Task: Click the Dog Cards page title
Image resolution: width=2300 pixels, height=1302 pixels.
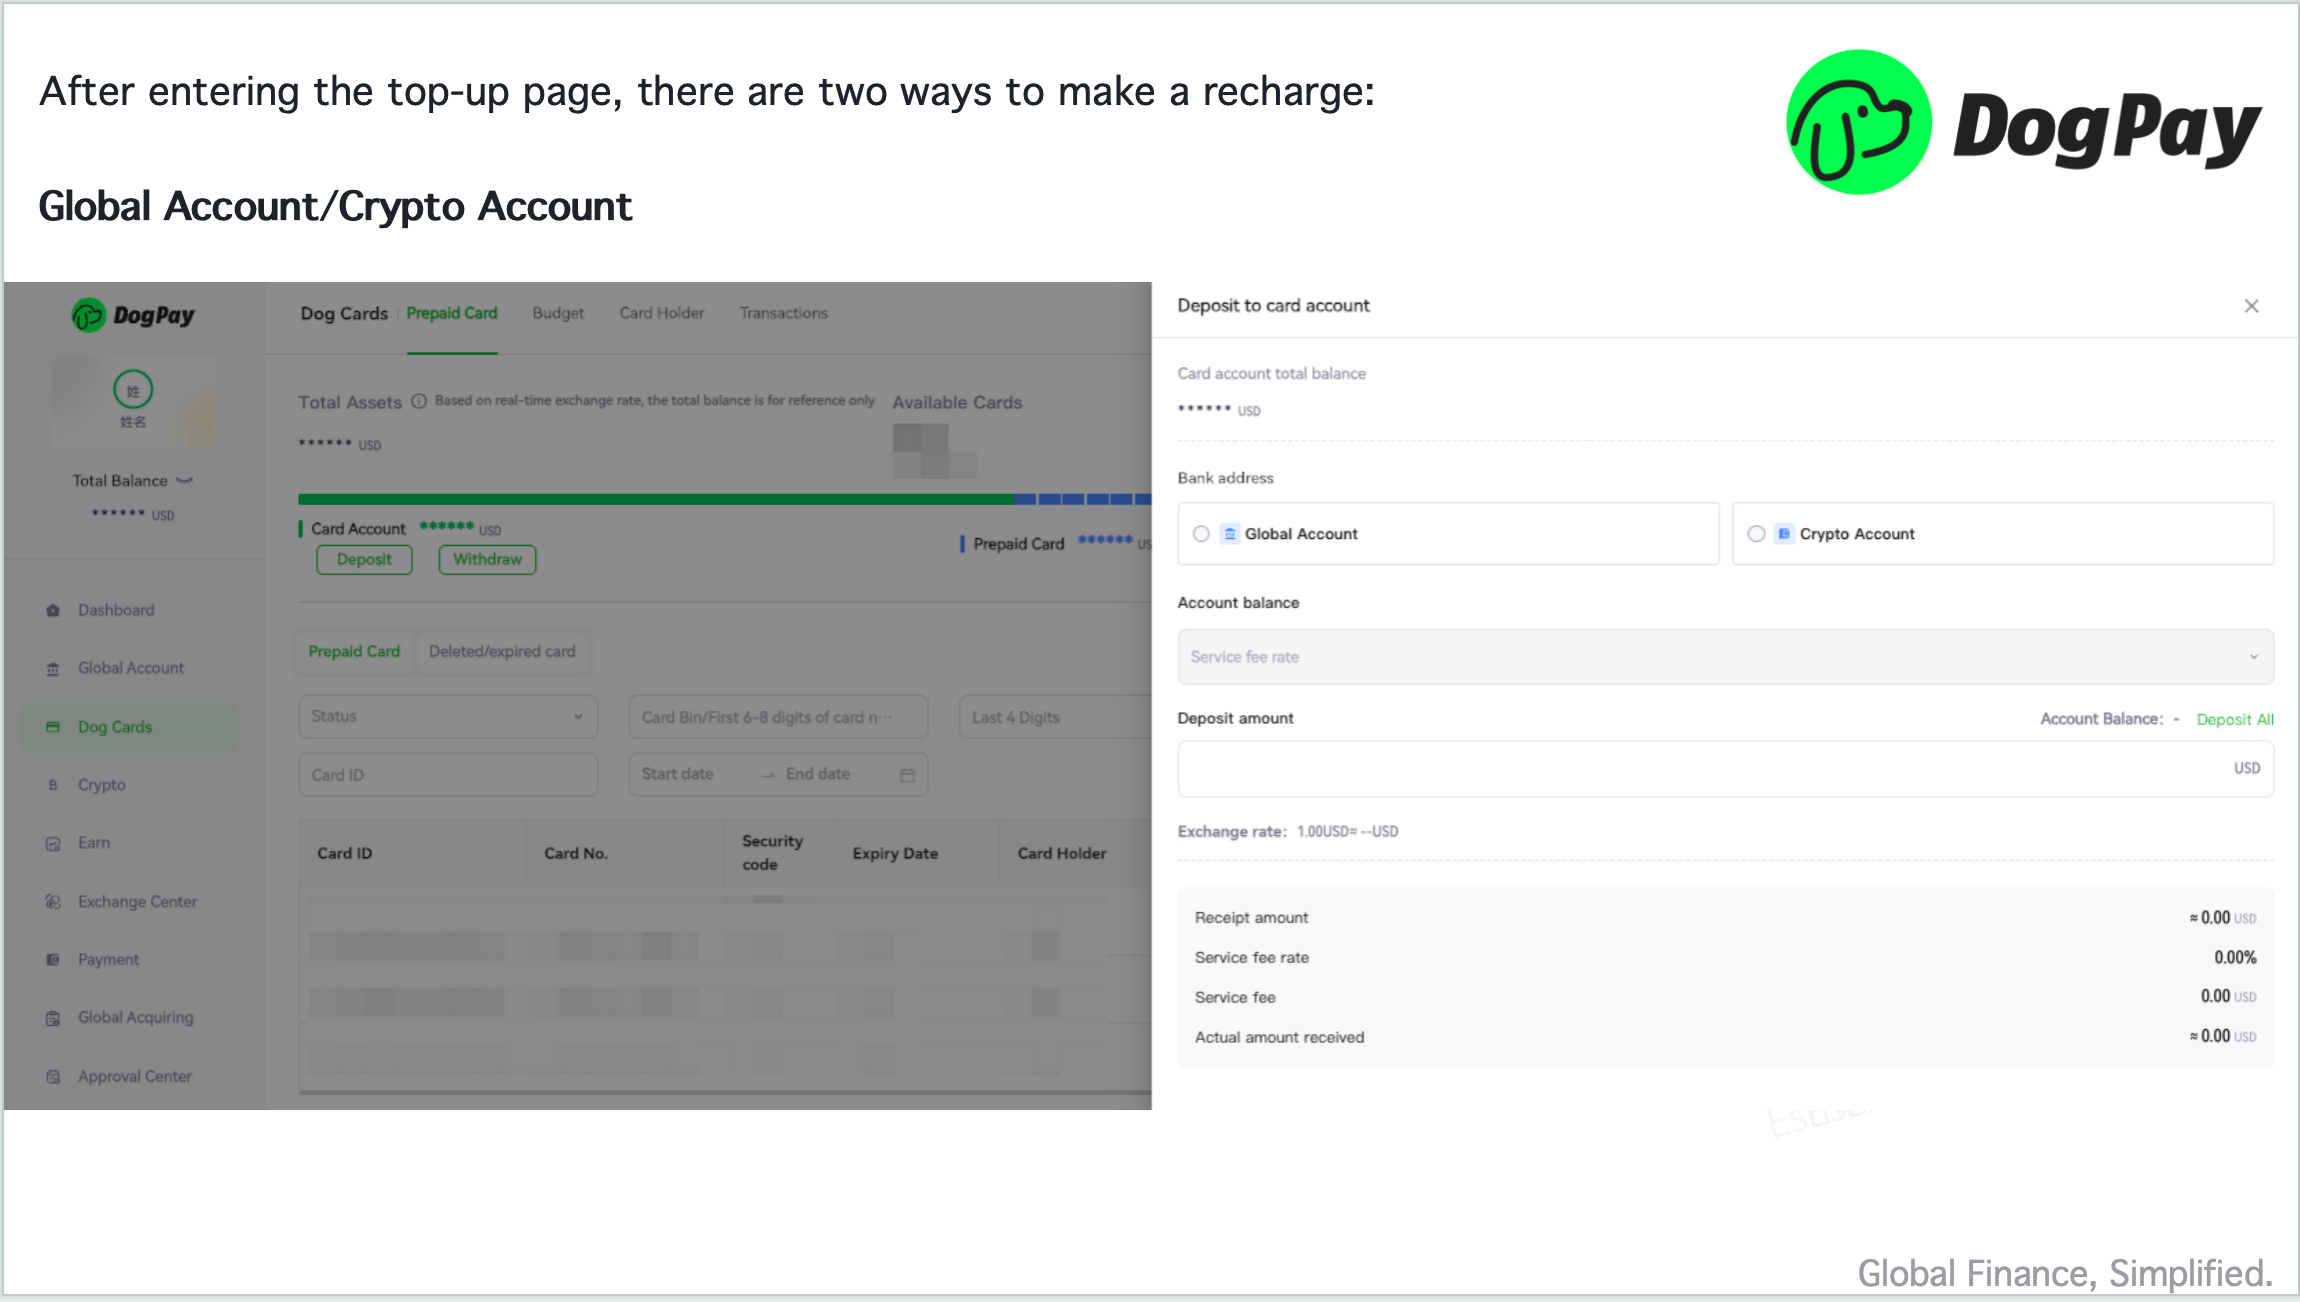Action: [x=344, y=314]
